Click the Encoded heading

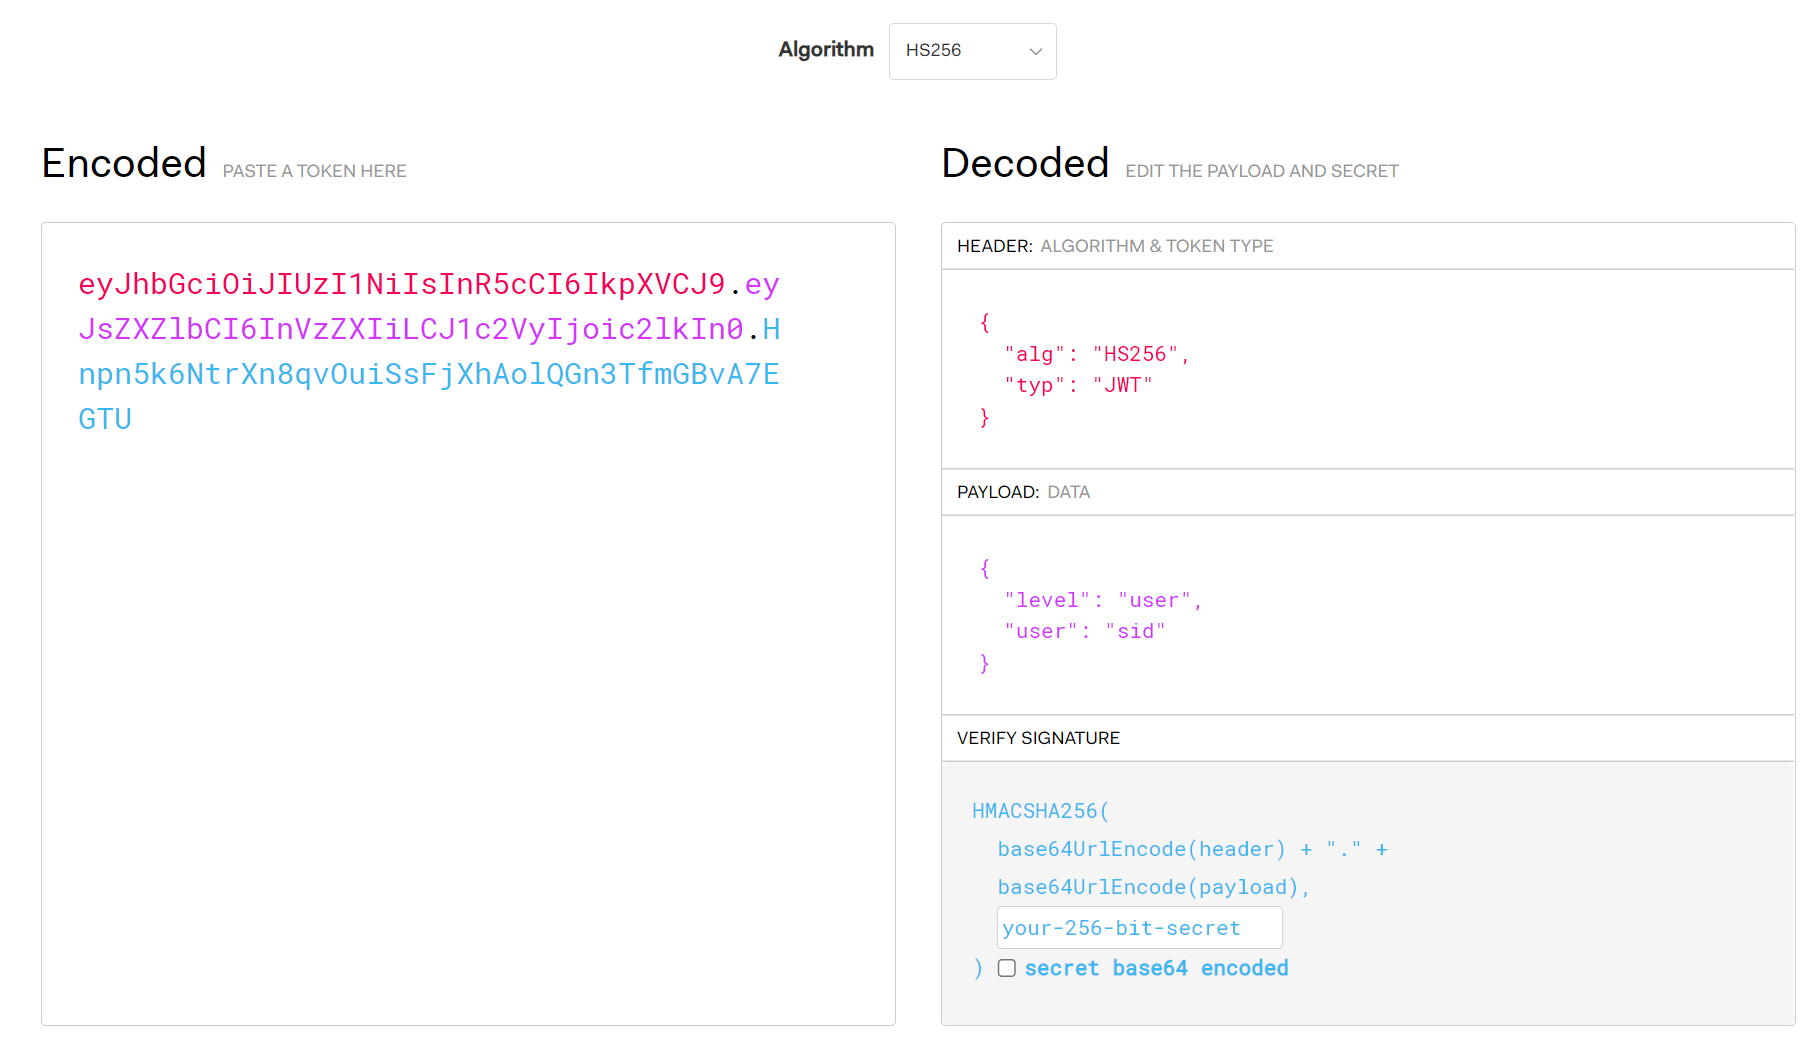pyautogui.click(x=124, y=163)
